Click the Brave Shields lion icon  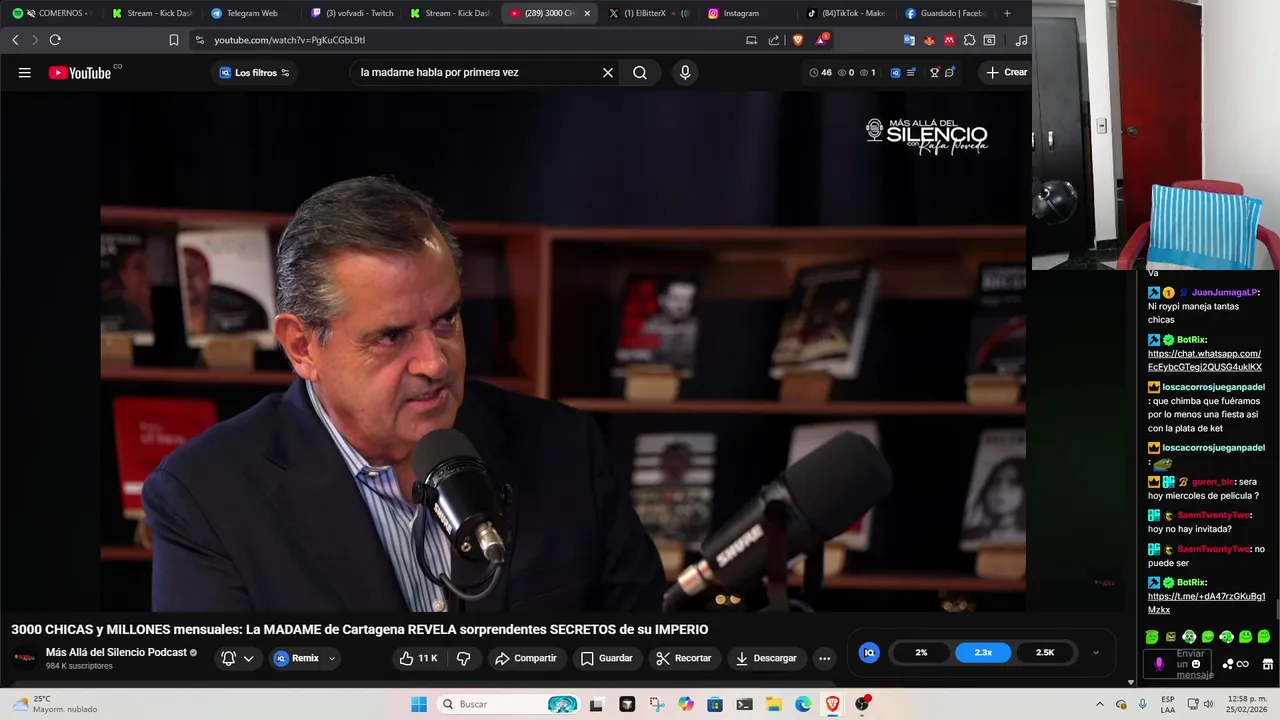(798, 40)
